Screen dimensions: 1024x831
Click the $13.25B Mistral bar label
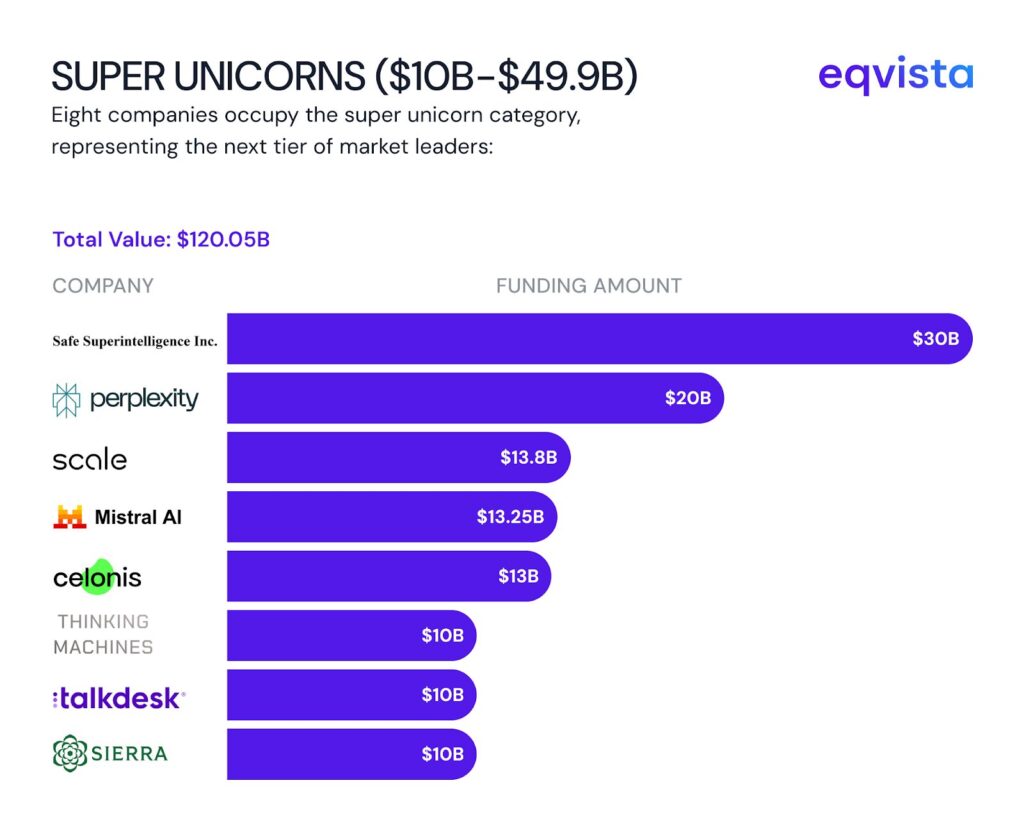click(x=510, y=517)
